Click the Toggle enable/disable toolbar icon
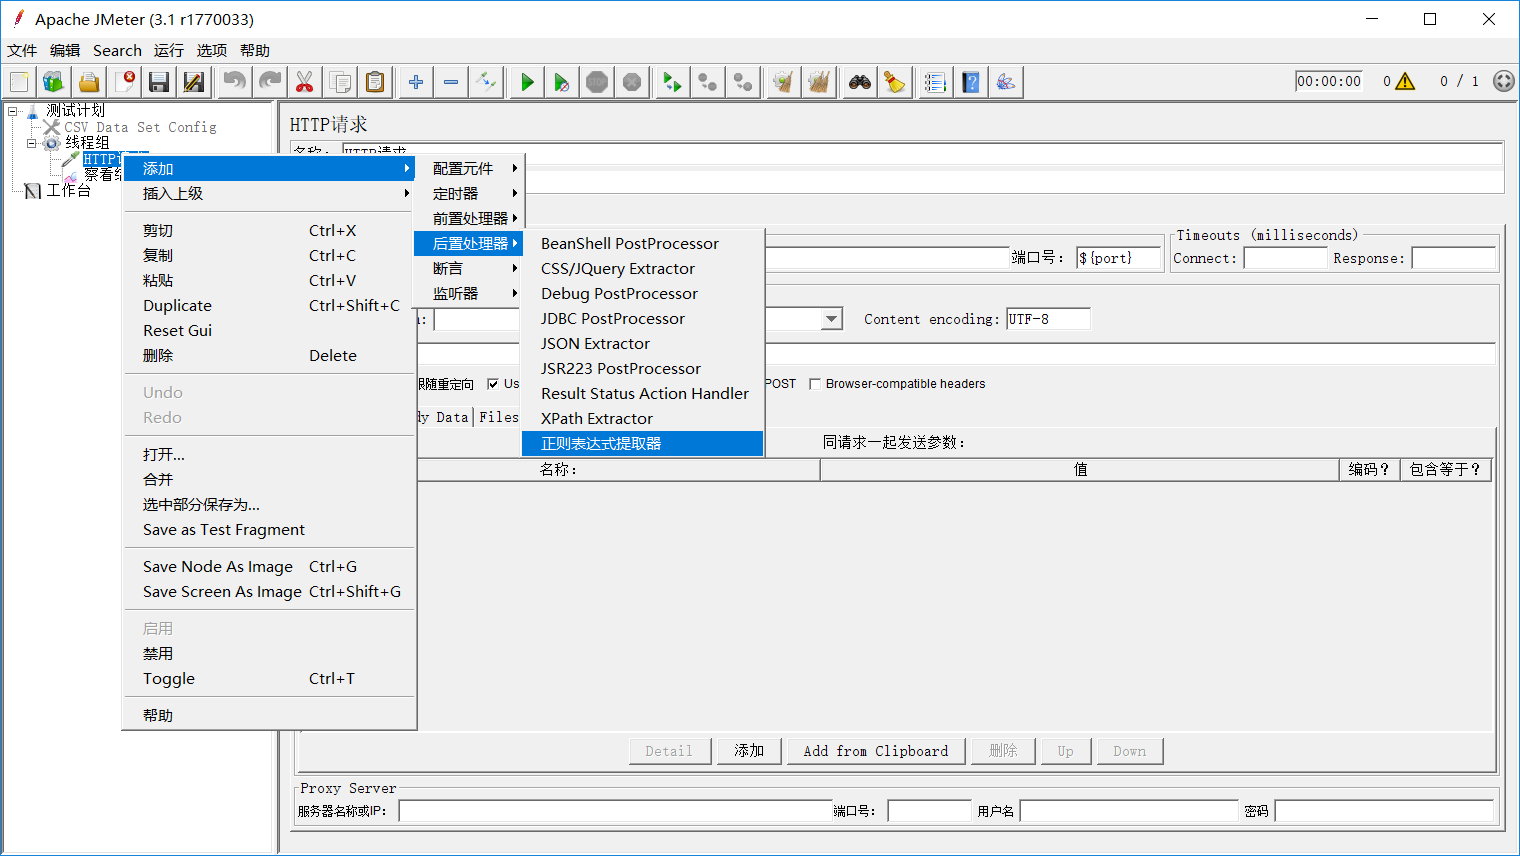The image size is (1520, 856). coord(486,82)
